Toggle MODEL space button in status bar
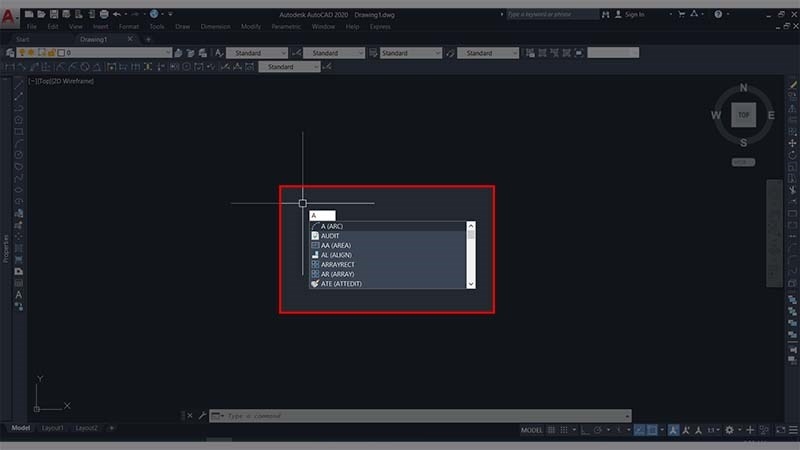Screen dimensions: 800x450 click(532, 430)
